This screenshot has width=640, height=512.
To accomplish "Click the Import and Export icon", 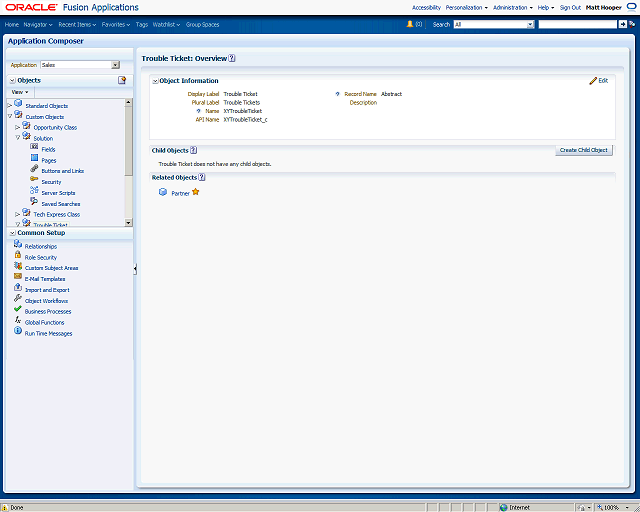I will point(18,287).
